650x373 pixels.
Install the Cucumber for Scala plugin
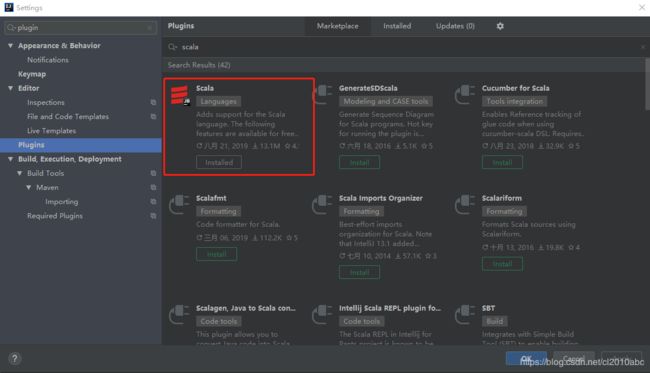(502, 162)
